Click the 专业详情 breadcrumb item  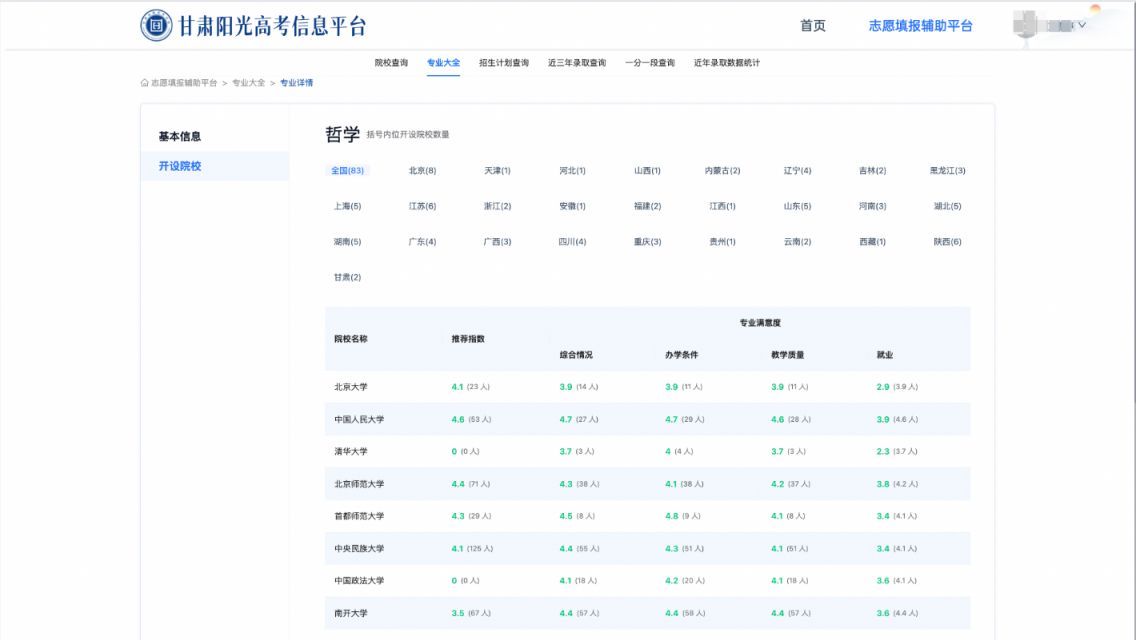click(296, 83)
